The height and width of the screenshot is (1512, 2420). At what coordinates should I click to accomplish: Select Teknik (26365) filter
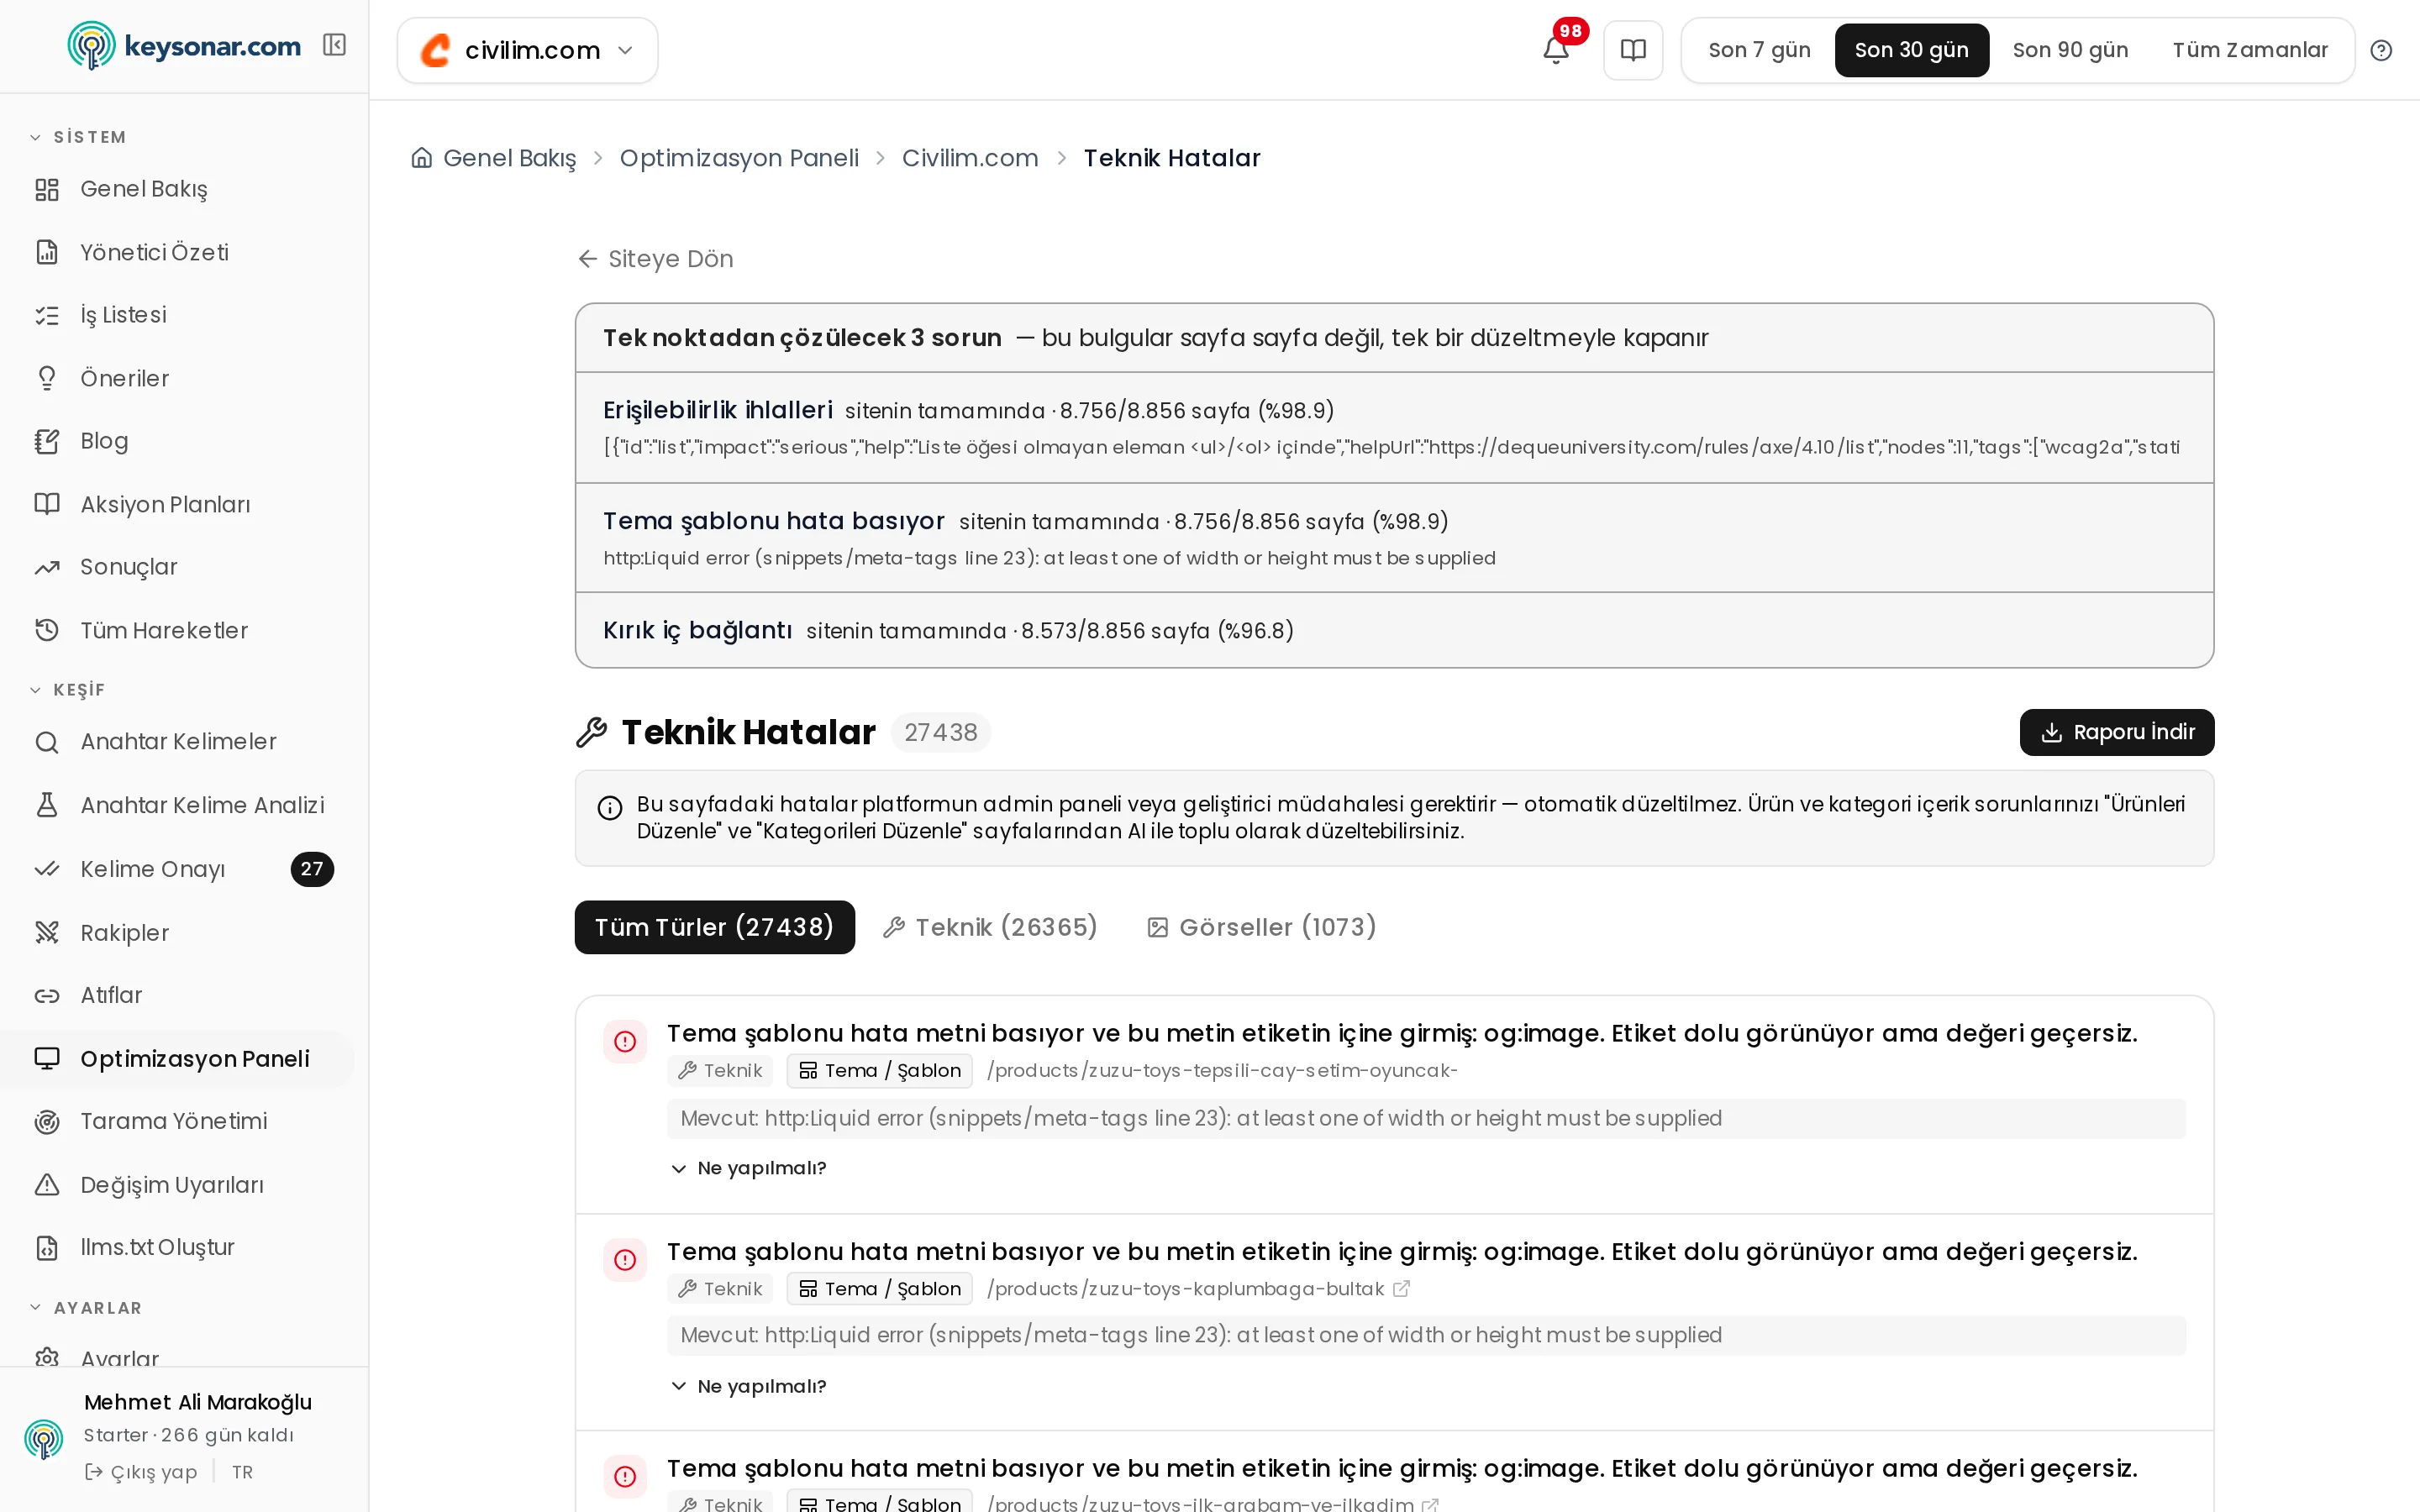[991, 927]
